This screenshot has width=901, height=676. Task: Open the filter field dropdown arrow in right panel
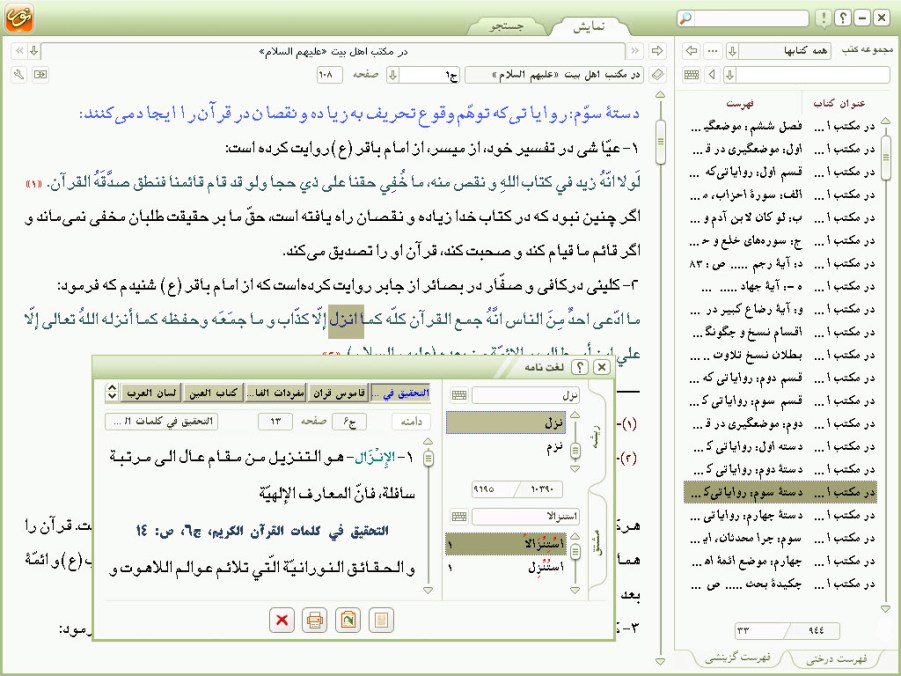(x=730, y=75)
